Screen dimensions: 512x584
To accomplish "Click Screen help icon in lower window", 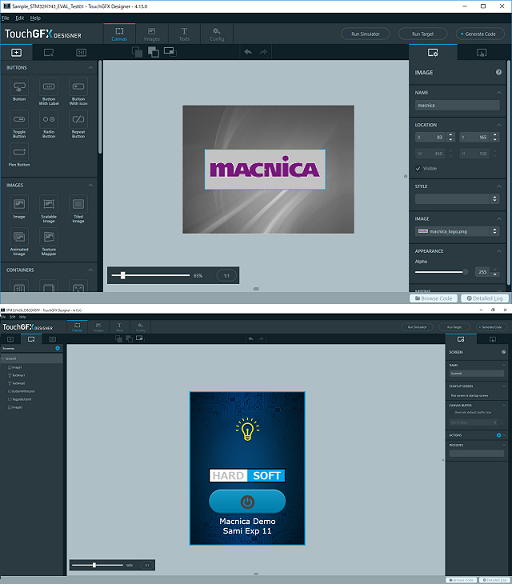I will pos(503,352).
